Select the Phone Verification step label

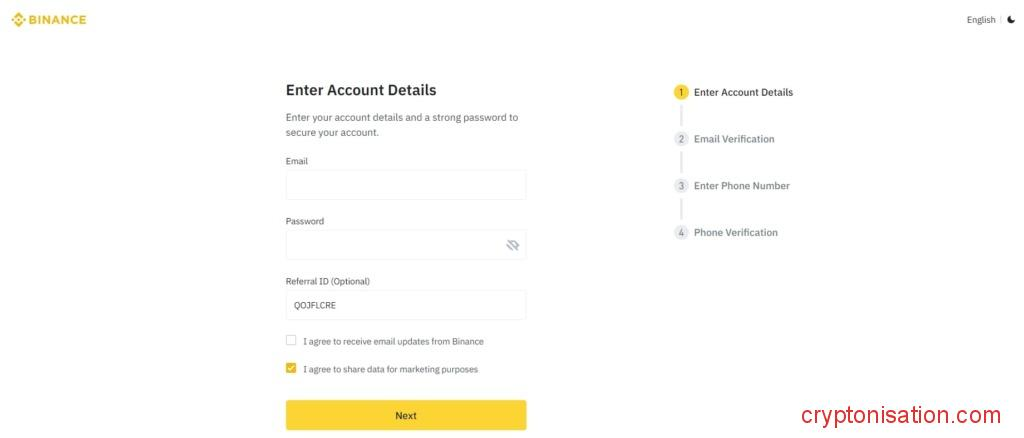(735, 233)
